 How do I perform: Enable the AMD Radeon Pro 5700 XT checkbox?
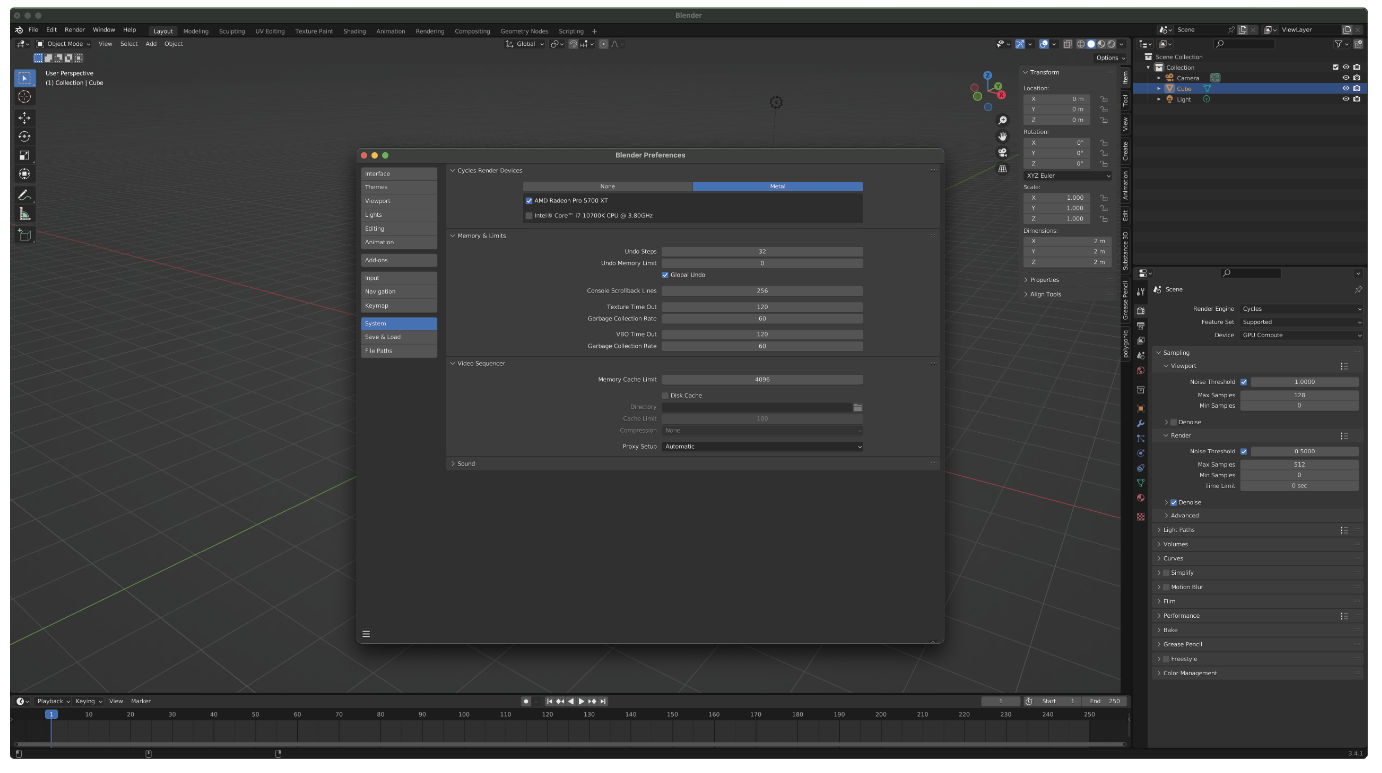click(x=529, y=201)
